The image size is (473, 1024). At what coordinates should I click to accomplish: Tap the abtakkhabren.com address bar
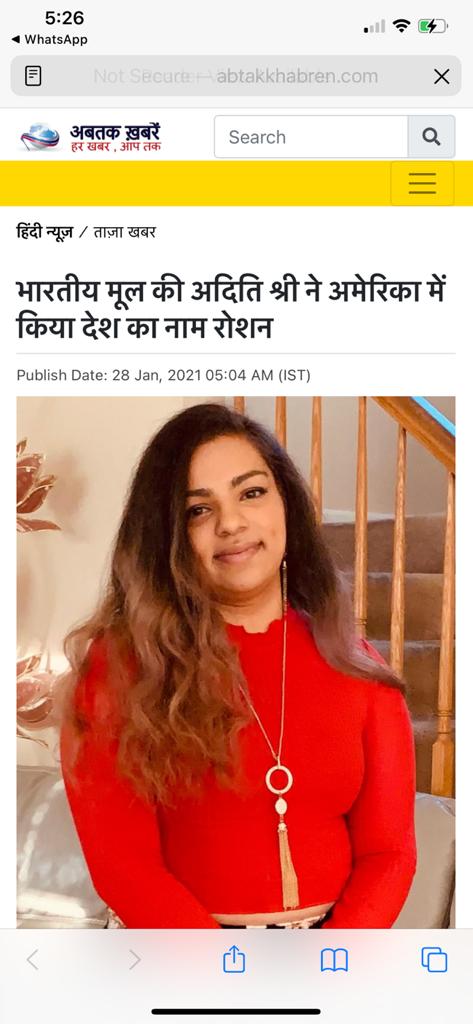236,76
